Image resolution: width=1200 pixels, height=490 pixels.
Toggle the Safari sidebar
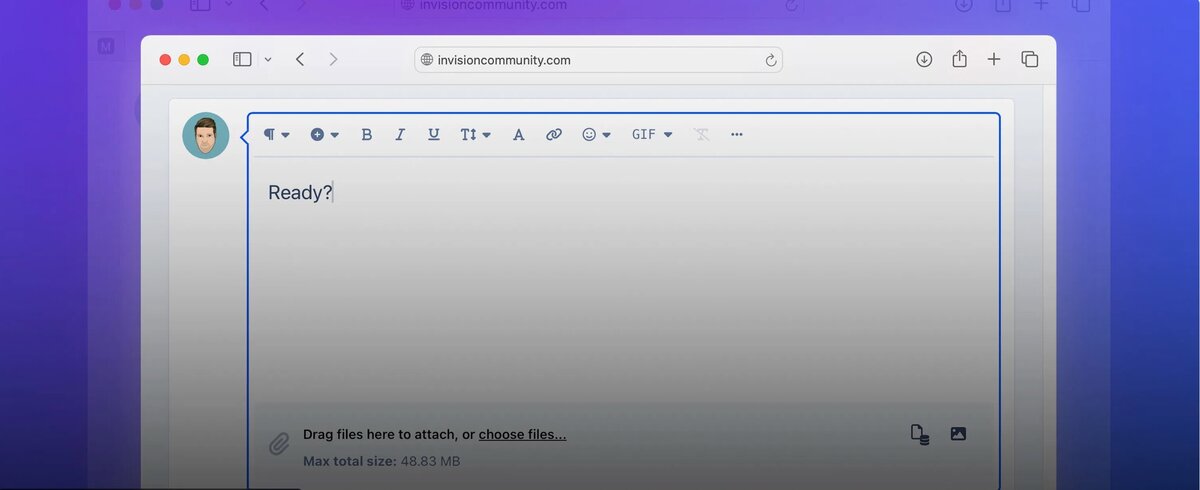point(242,60)
